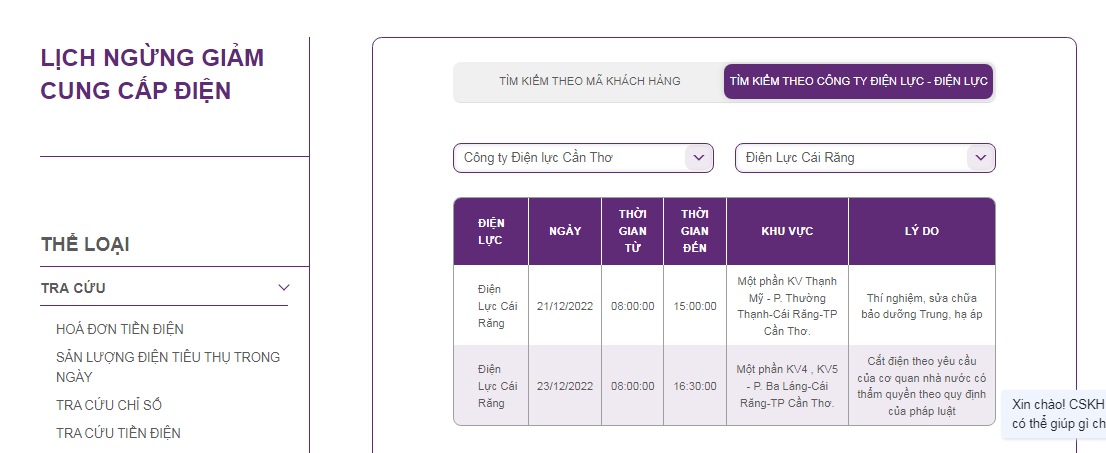The image size is (1106, 453).
Task: Click the Lý do column header
Action: [921, 231]
